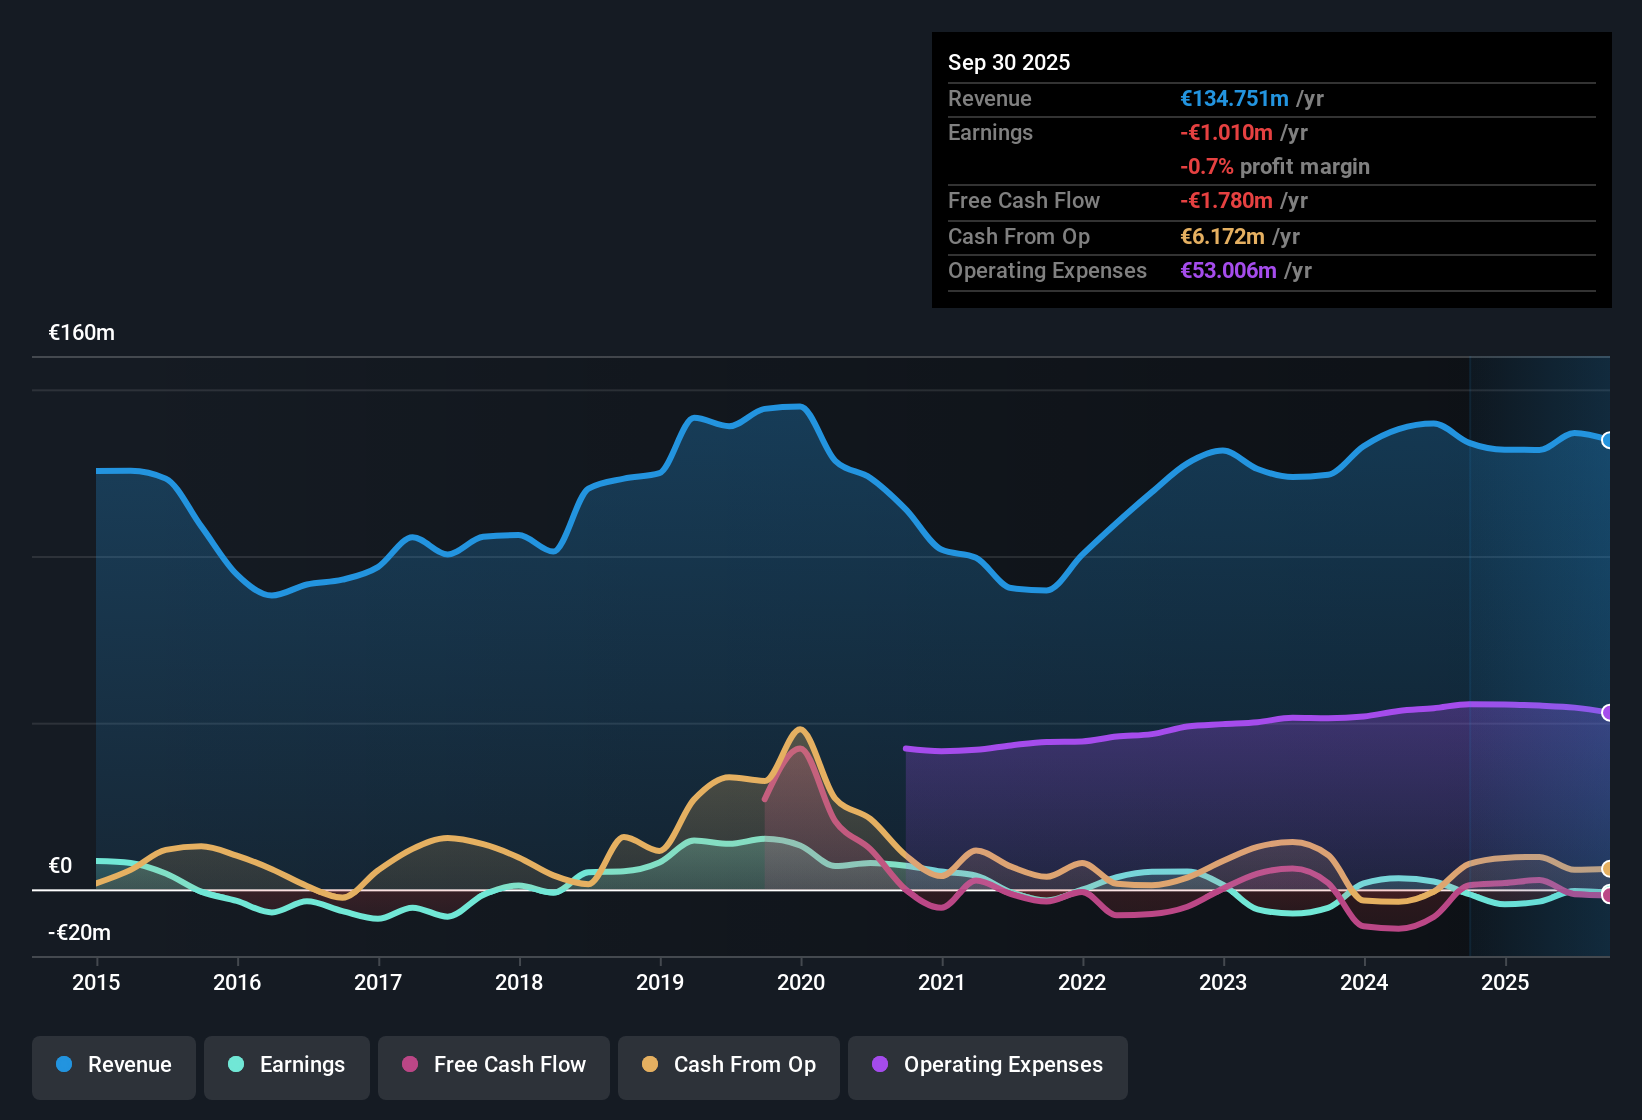This screenshot has height=1120, width=1642.
Task: Click the purple Operating Expenses endpoint circle
Action: pyautogui.click(x=1608, y=713)
